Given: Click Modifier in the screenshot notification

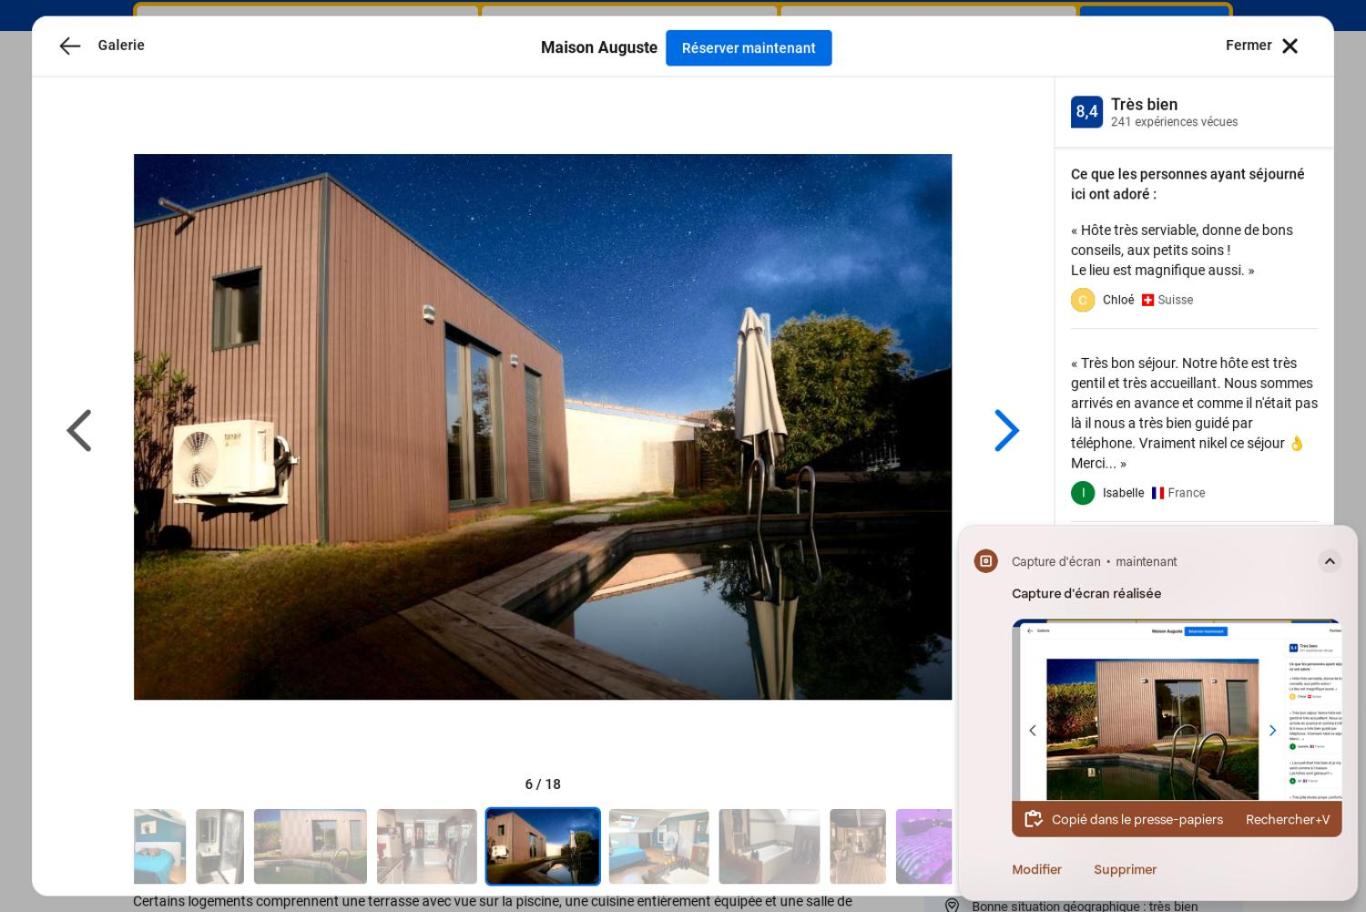Looking at the screenshot, I should (1036, 869).
